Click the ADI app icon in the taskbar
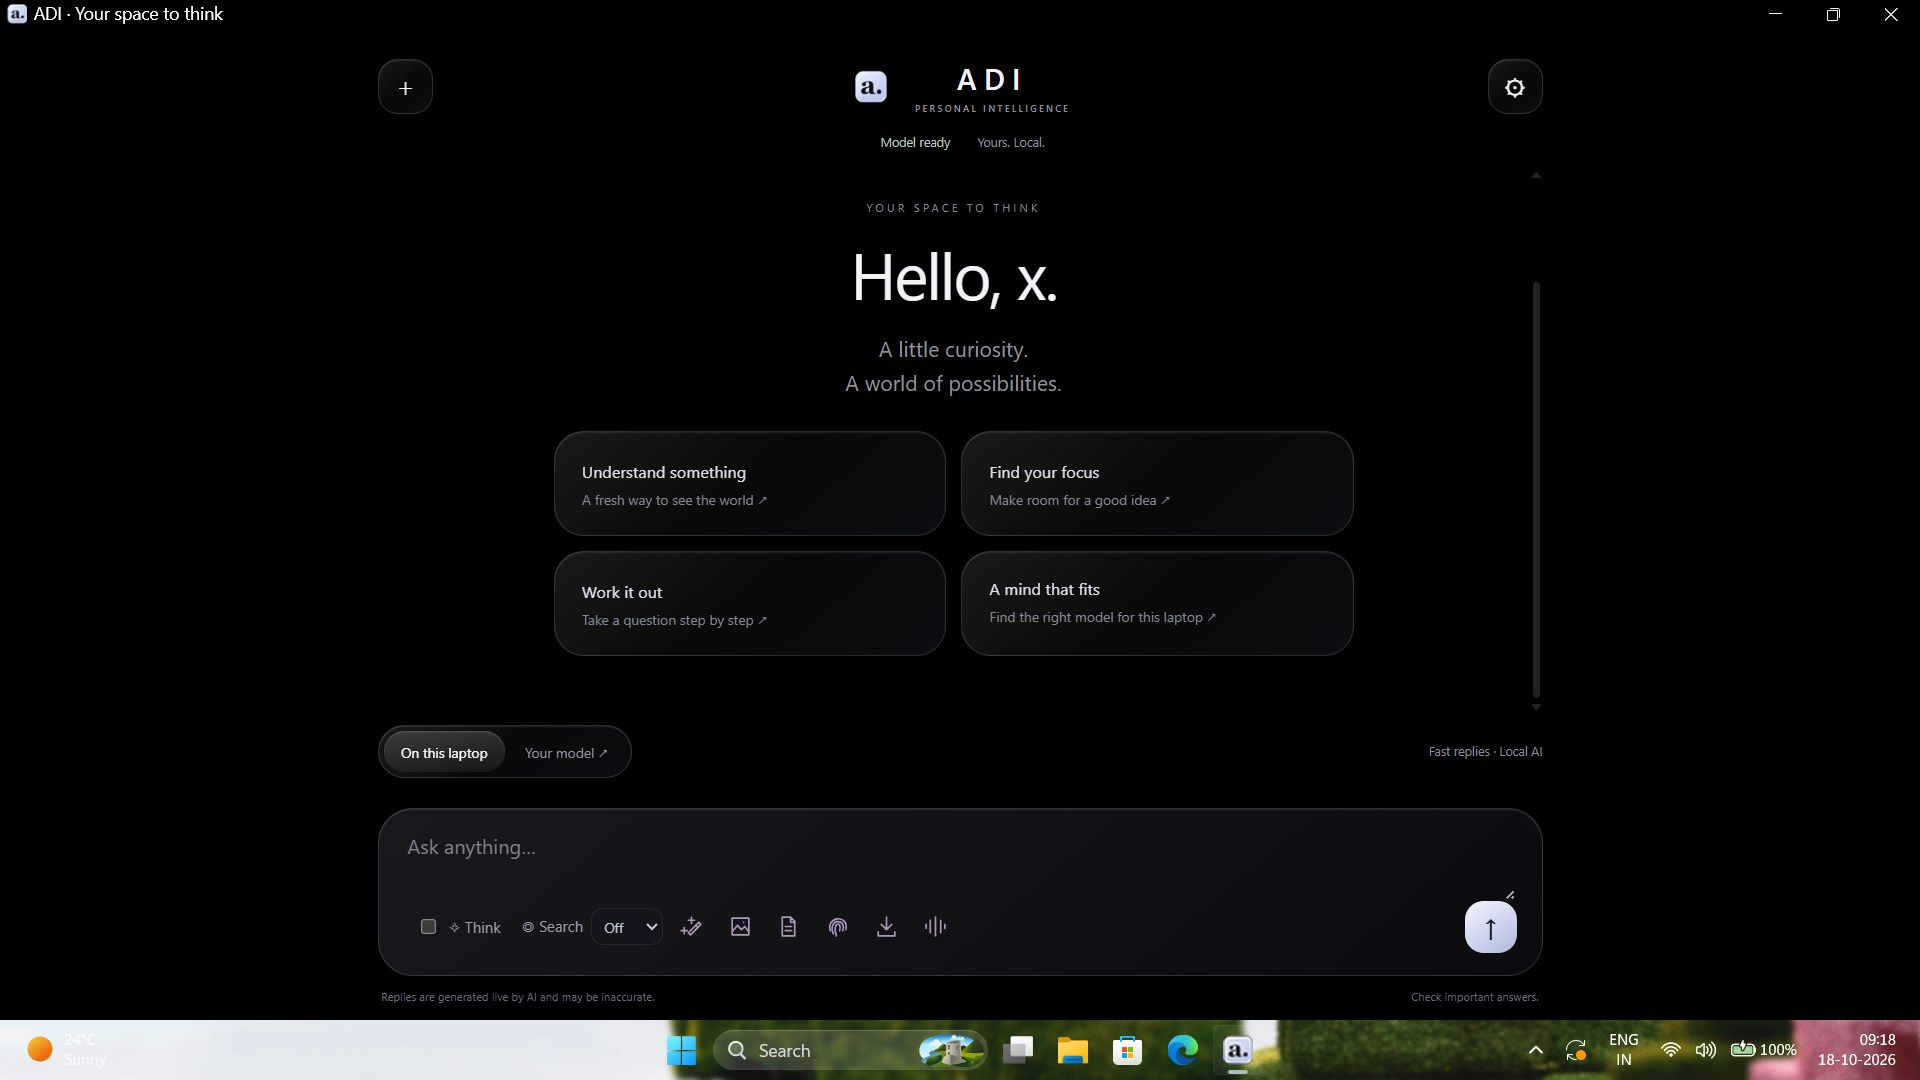The height and width of the screenshot is (1080, 1920). pyautogui.click(x=1238, y=1050)
